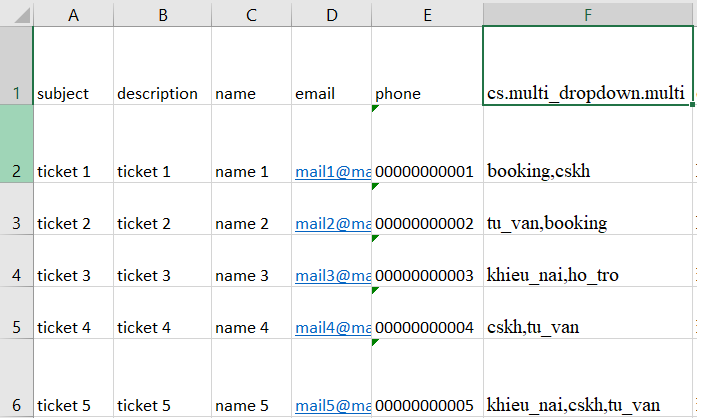Click the mail1@ email link
The width and height of the screenshot is (702, 418).
332,171
